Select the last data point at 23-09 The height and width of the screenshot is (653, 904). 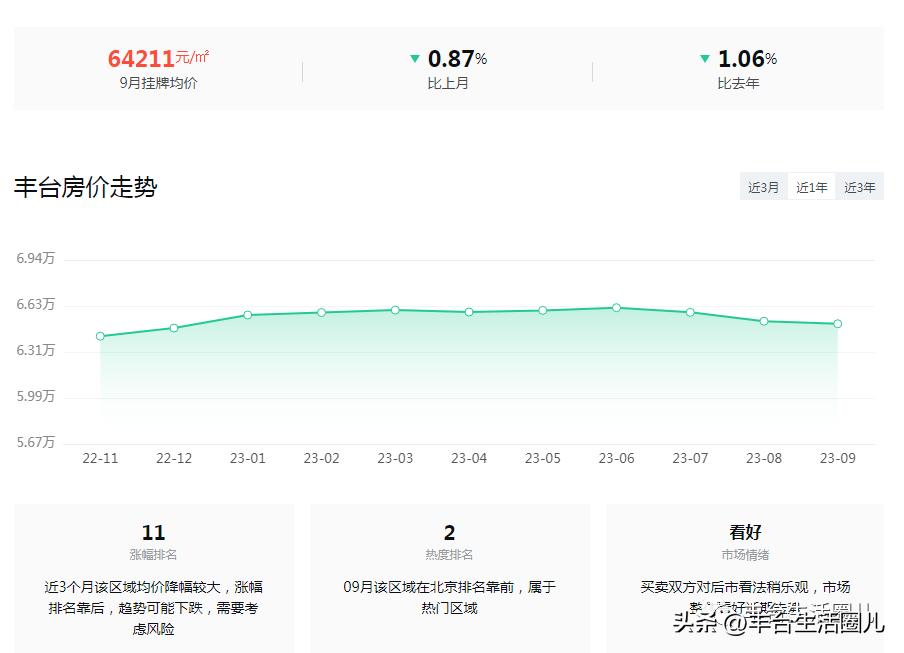[x=836, y=324]
